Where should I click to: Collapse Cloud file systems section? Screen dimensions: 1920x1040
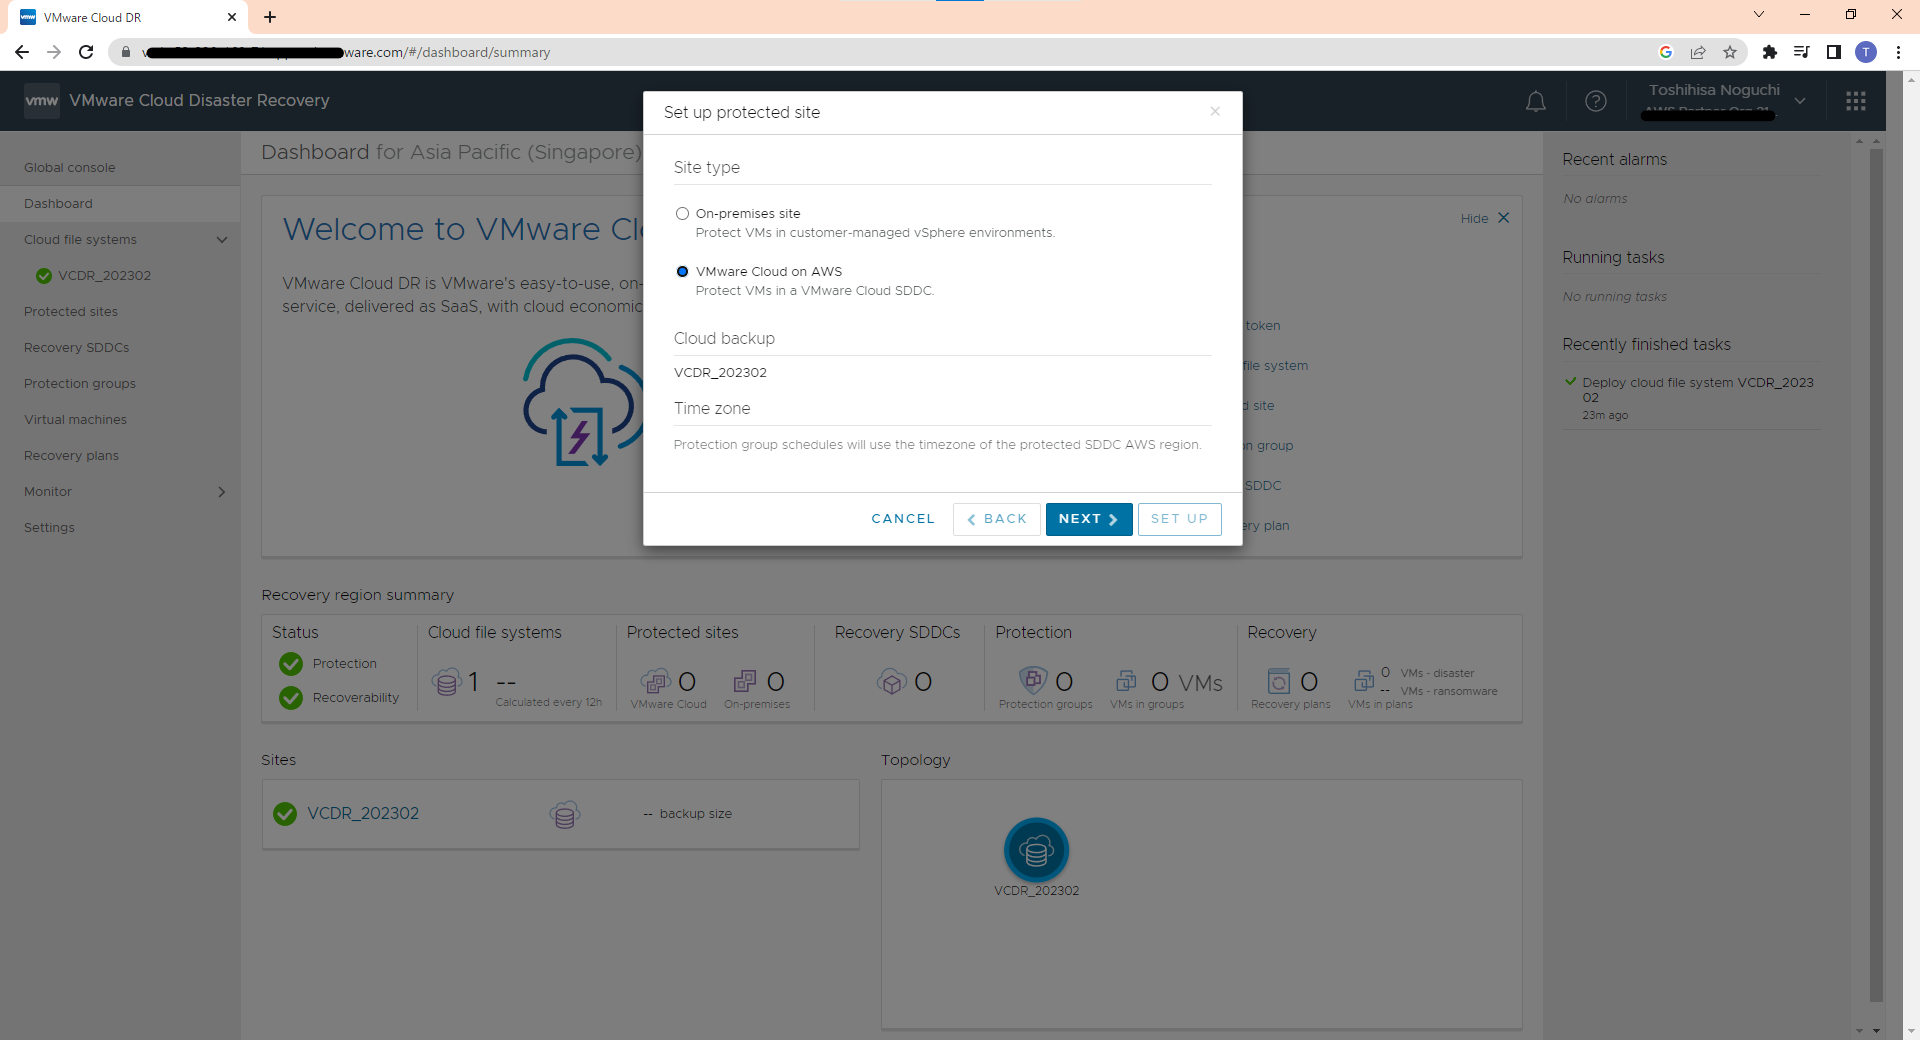point(222,239)
